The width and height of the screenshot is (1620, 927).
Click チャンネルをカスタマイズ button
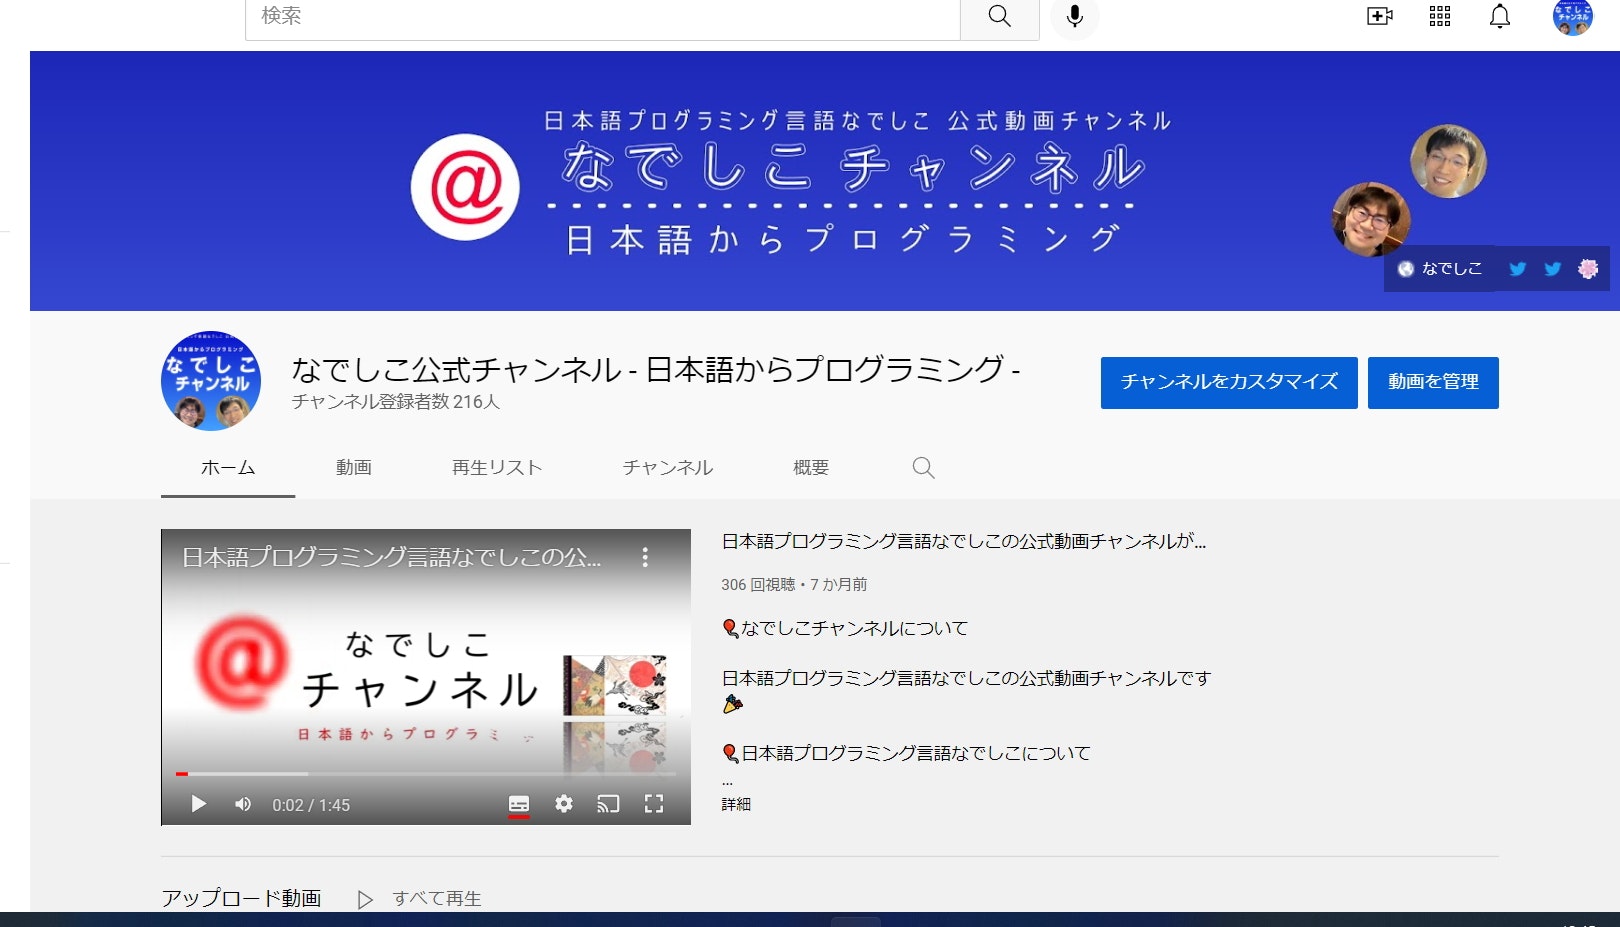pyautogui.click(x=1229, y=382)
